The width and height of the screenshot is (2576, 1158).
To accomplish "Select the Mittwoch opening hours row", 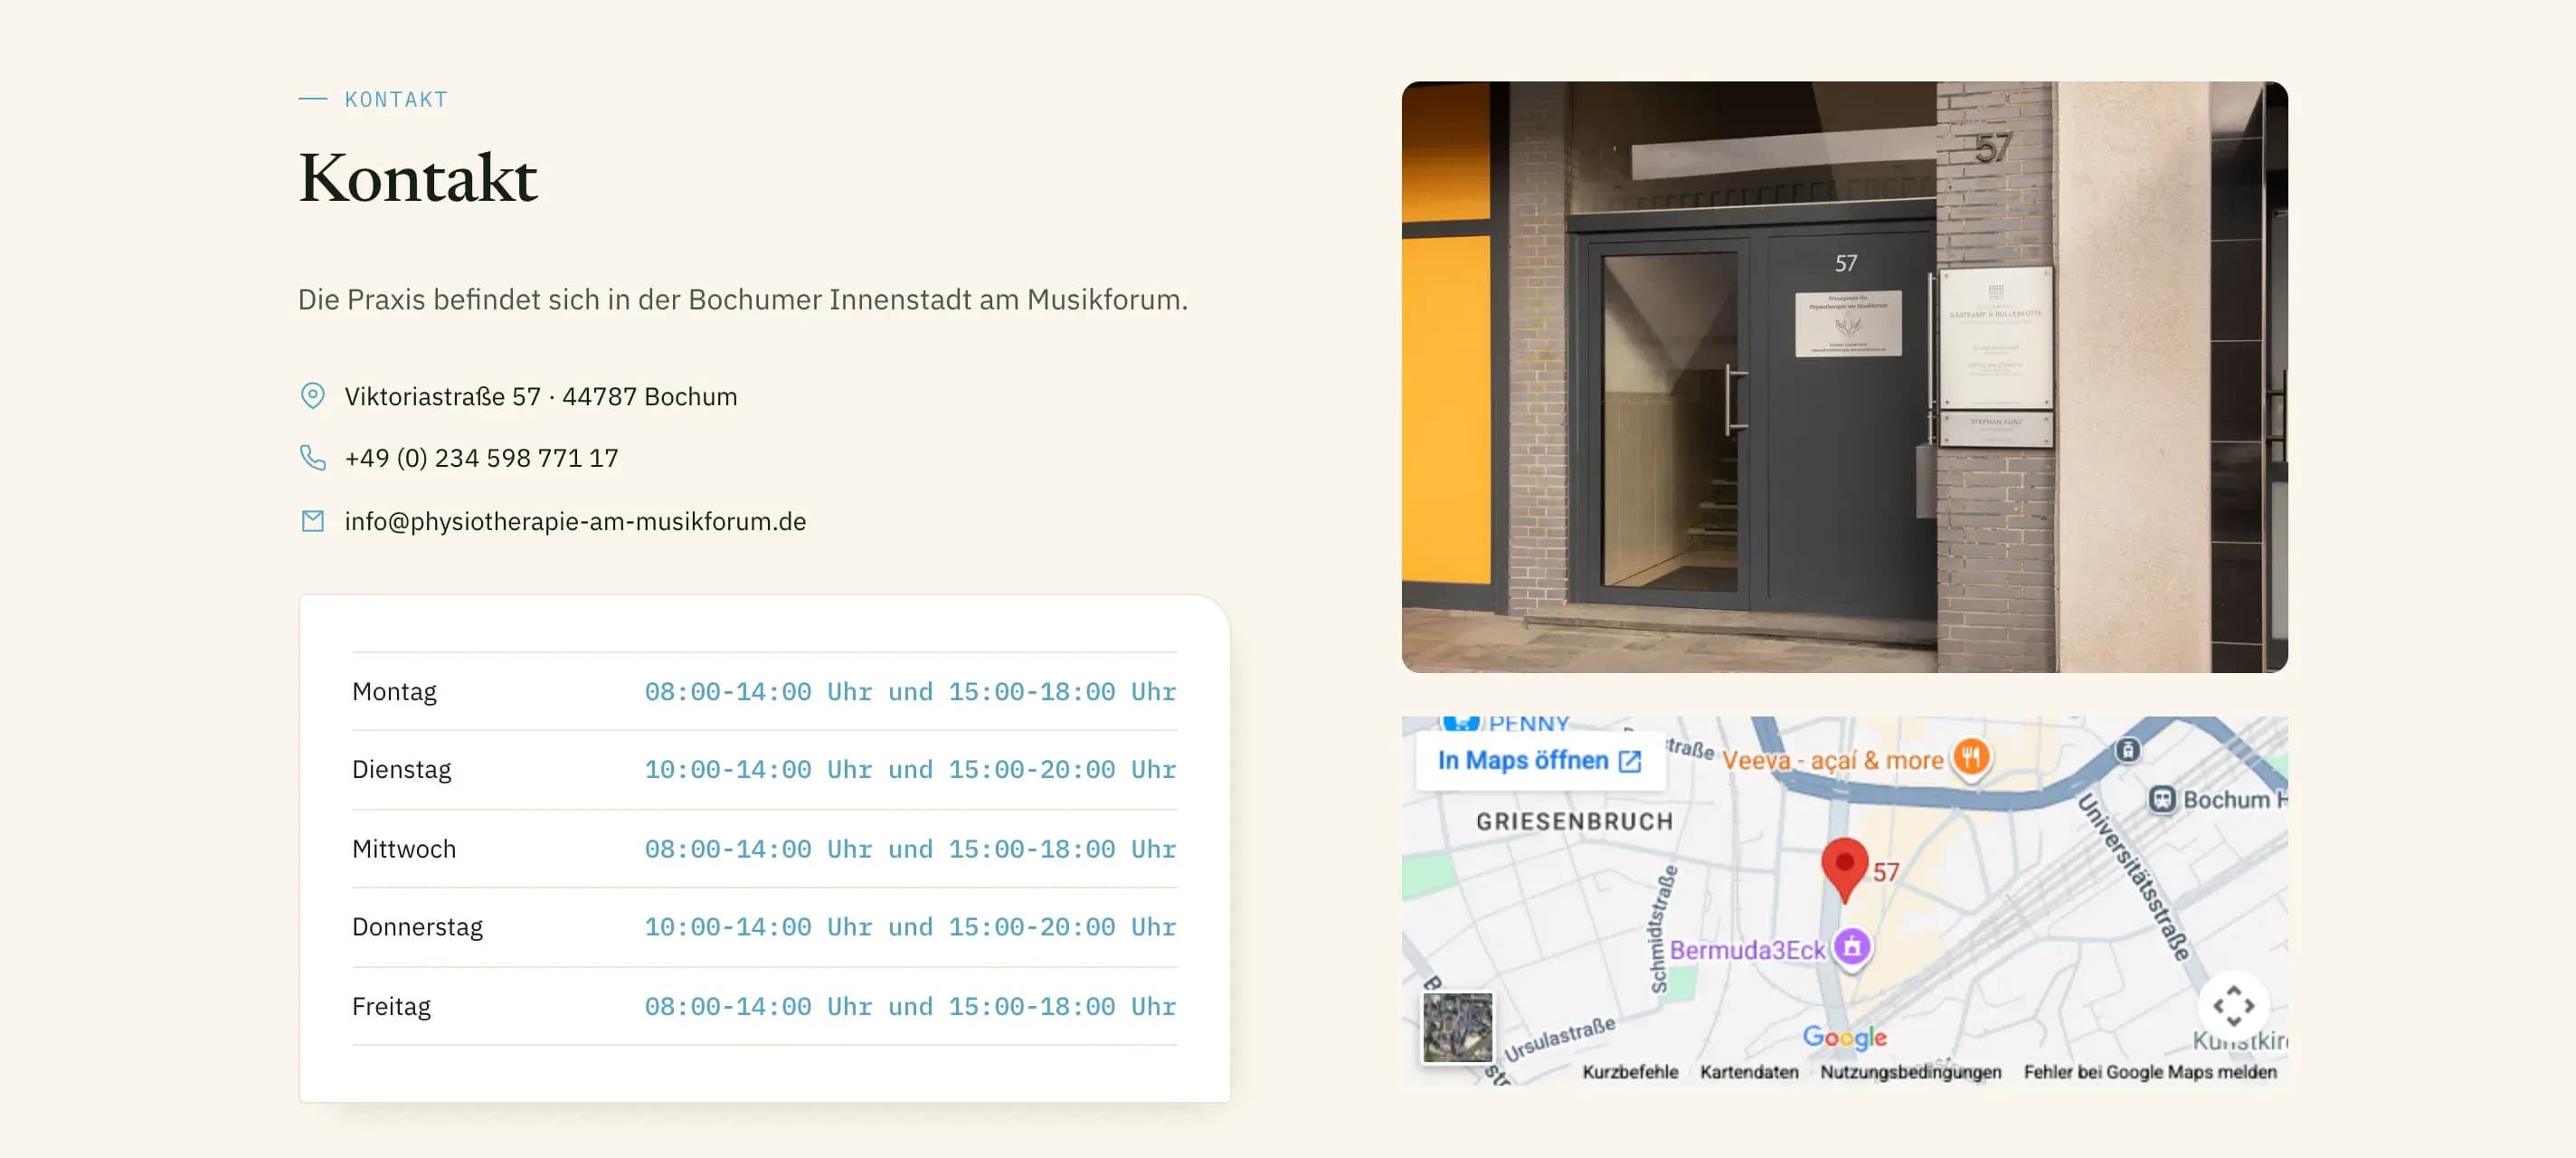I will [764, 848].
